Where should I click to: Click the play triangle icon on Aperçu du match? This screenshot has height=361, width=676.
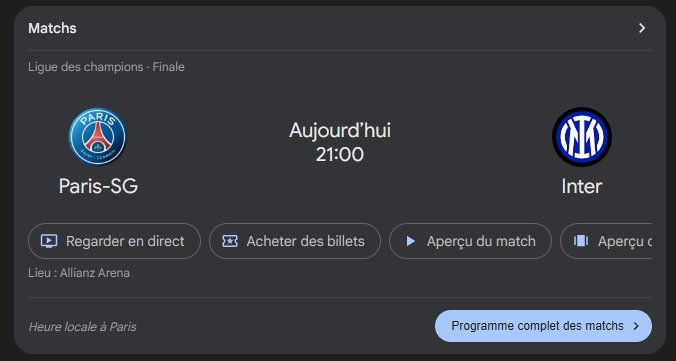pos(410,241)
